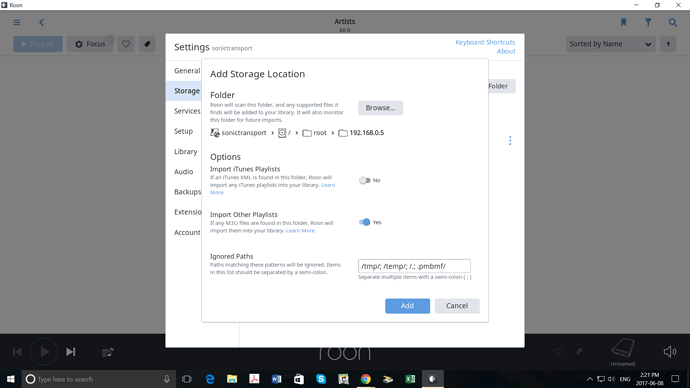This screenshot has height=388, width=690.
Task: Click Learn More under iTunes Playlists
Action: (x=328, y=185)
